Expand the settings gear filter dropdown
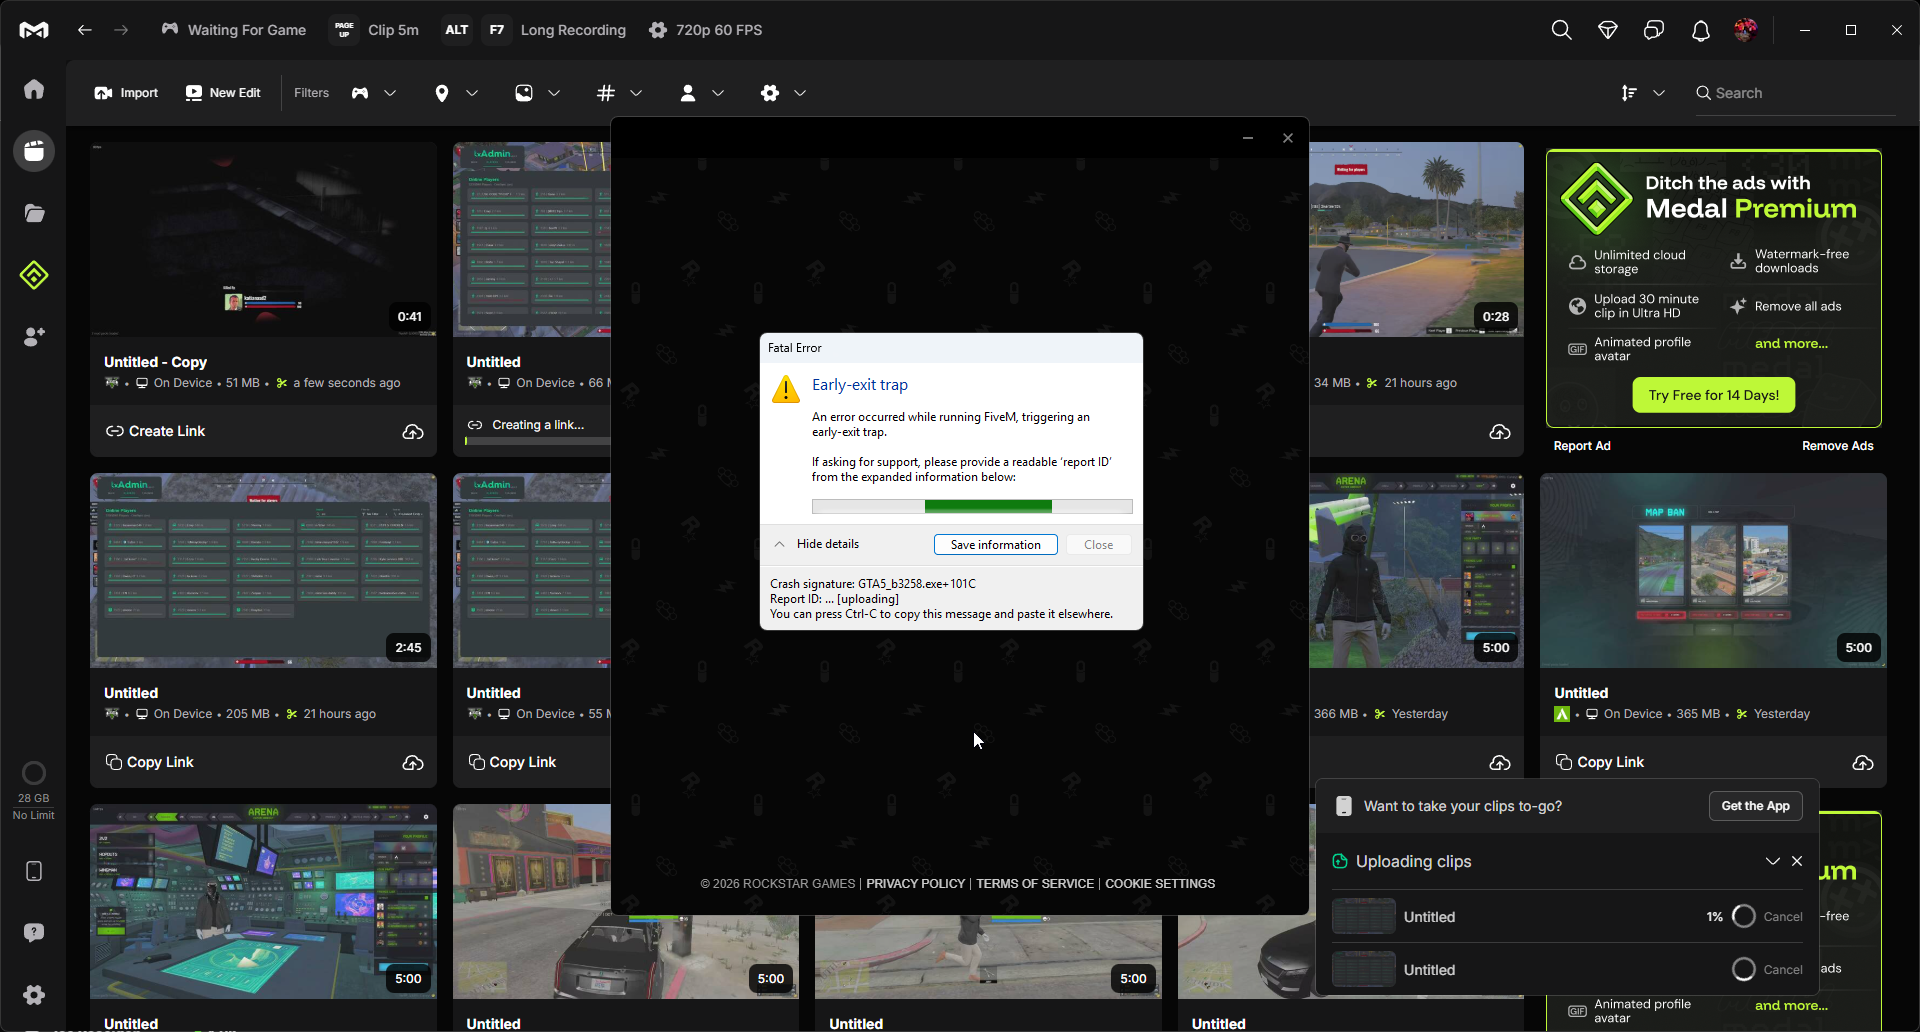This screenshot has width=1920, height=1032. pyautogui.click(x=784, y=93)
